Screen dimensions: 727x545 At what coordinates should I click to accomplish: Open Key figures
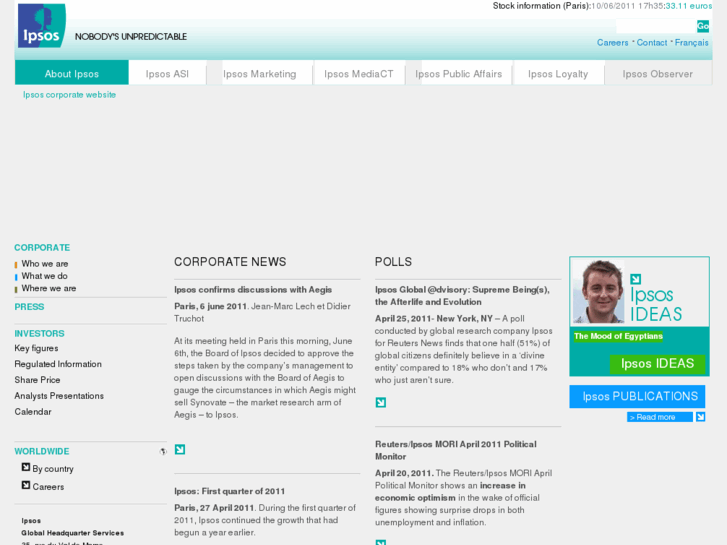point(36,348)
